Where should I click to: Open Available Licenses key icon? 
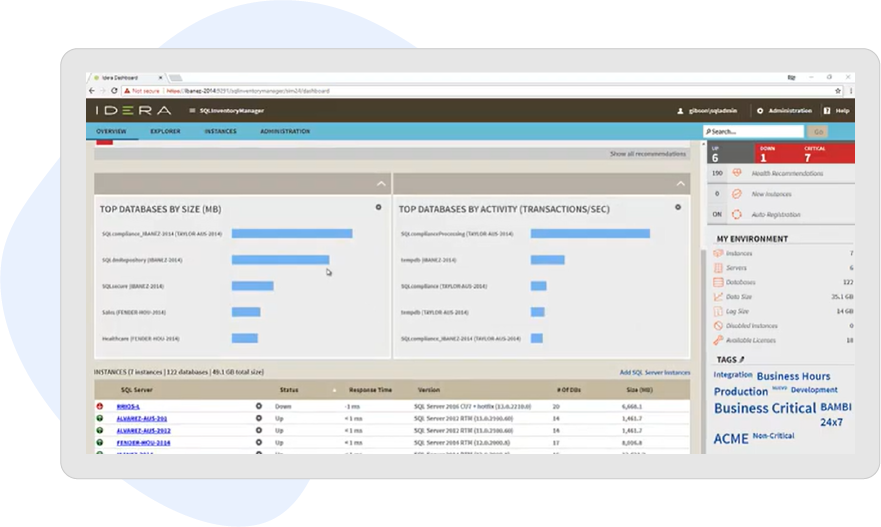tap(718, 340)
